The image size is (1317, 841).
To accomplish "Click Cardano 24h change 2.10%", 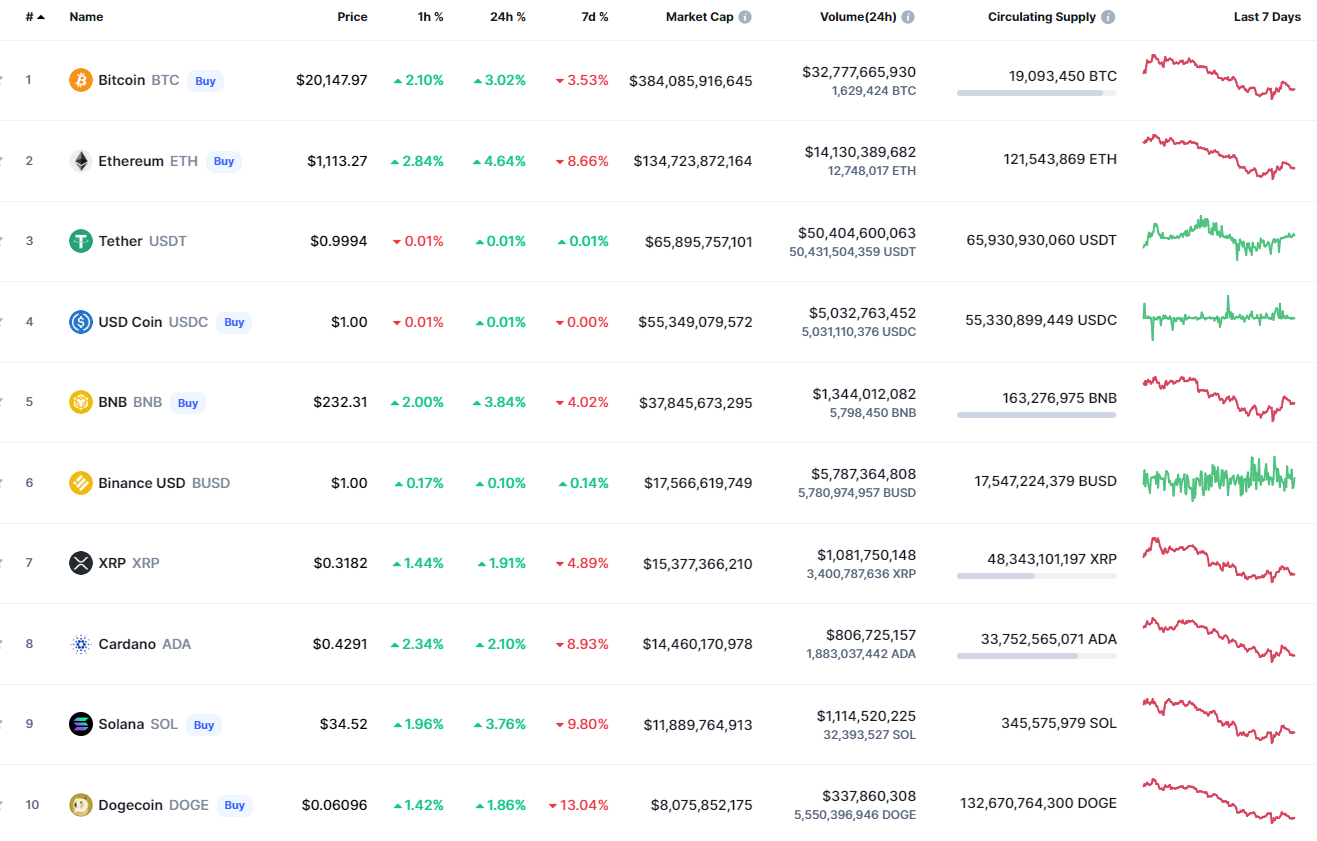I will [x=501, y=644].
